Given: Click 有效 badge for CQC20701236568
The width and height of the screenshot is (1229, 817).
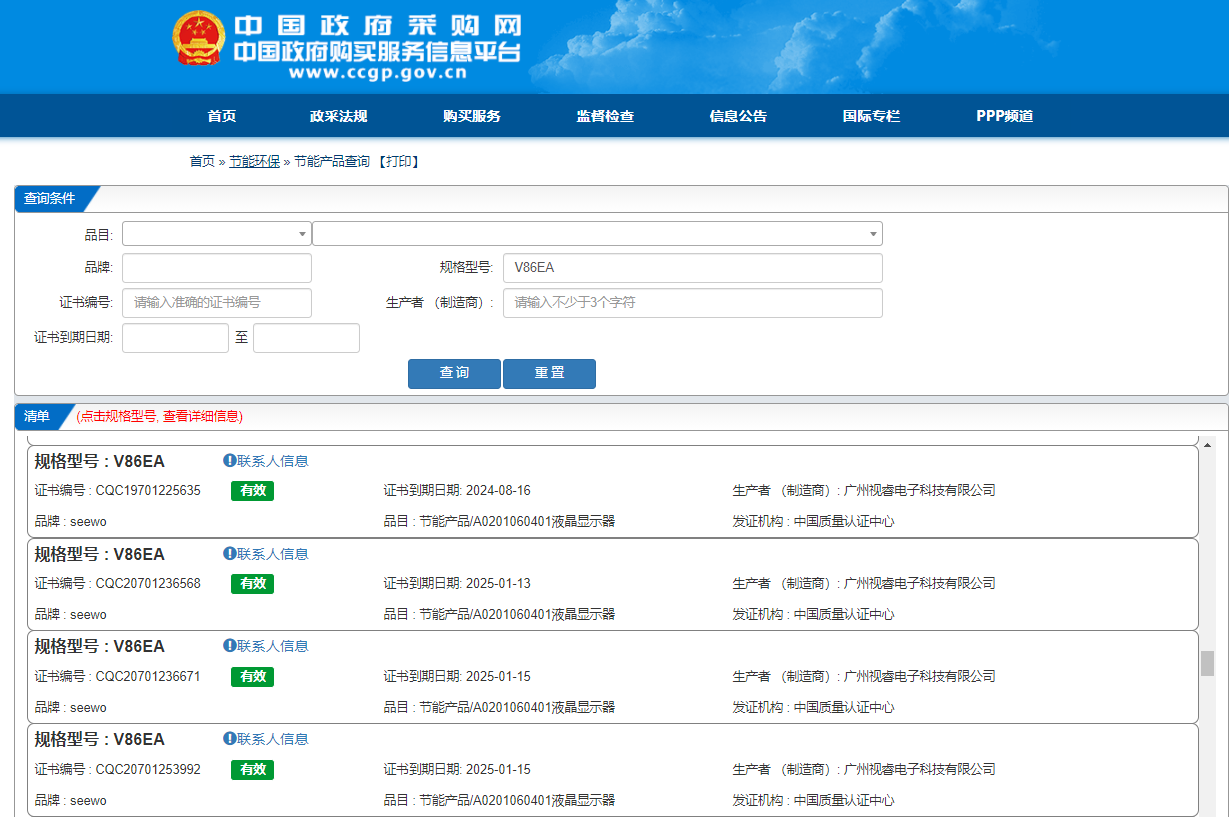Looking at the screenshot, I should coord(252,584).
